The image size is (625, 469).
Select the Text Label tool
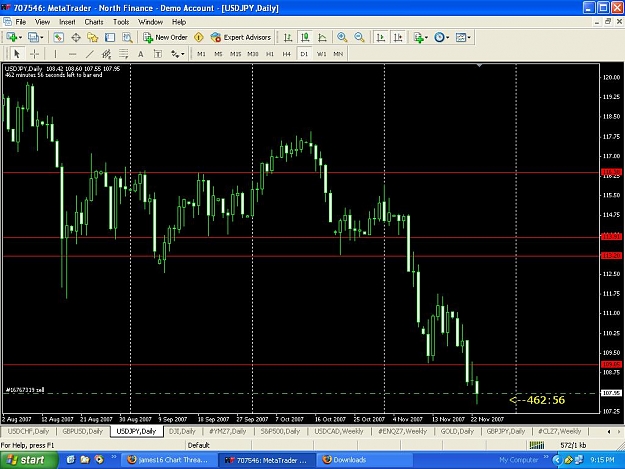point(158,54)
